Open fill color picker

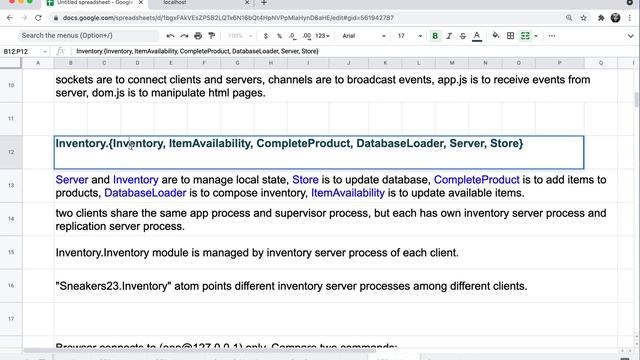pyautogui.click(x=496, y=36)
